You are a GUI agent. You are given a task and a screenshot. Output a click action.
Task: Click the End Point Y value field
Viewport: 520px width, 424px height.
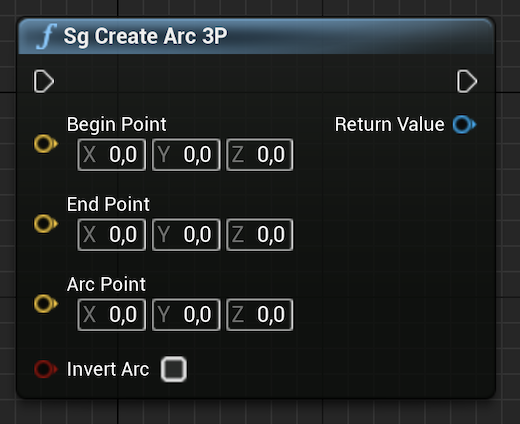(186, 235)
